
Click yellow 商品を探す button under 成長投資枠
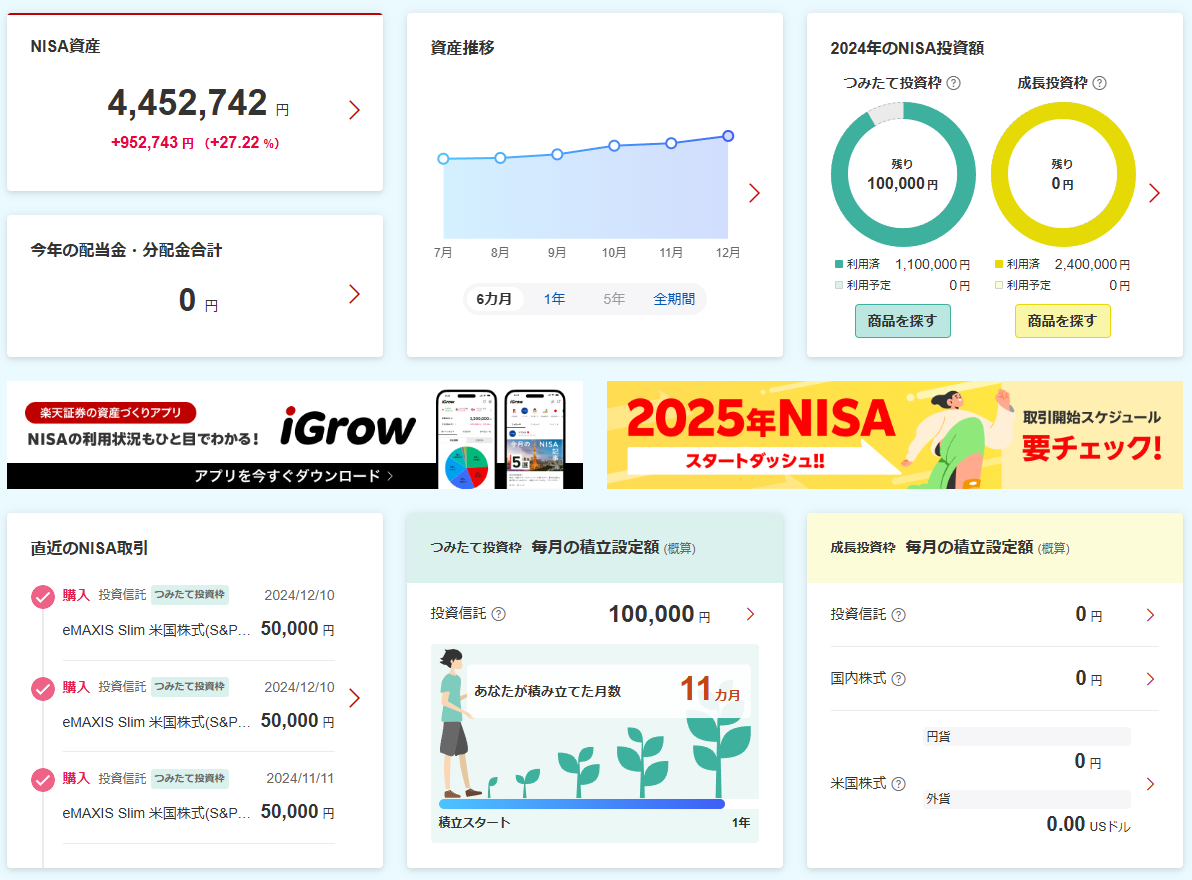point(1062,321)
